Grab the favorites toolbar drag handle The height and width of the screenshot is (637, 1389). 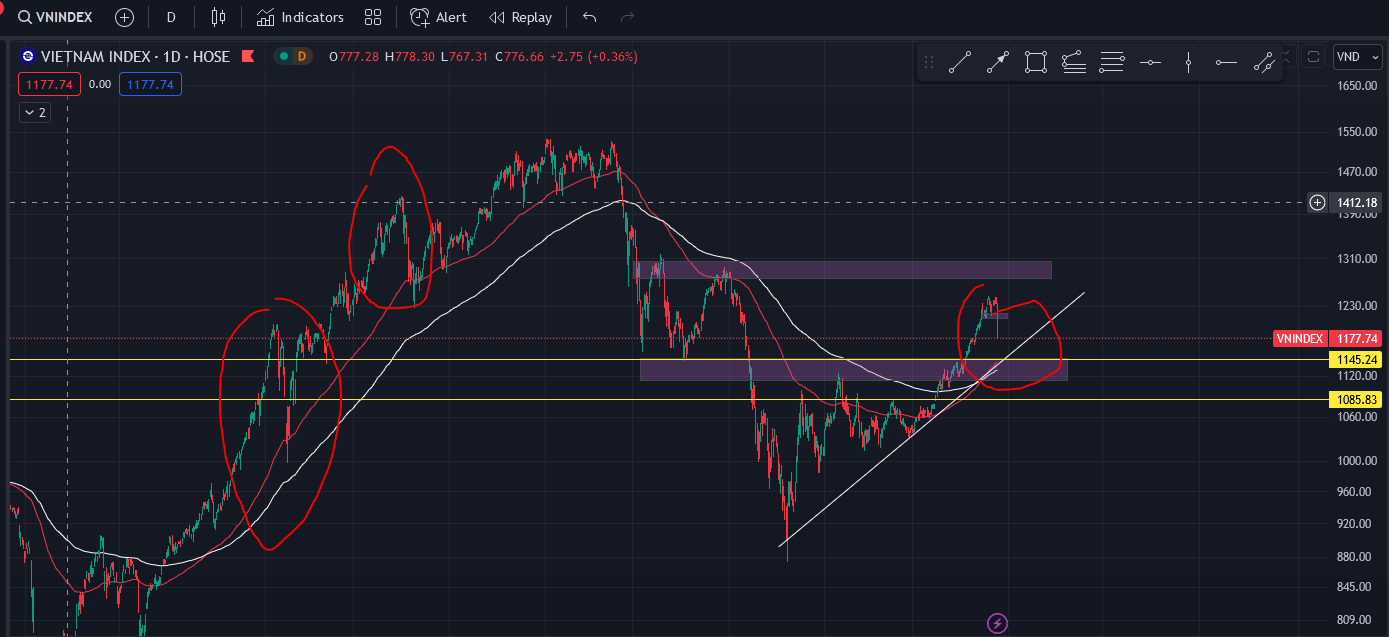[929, 62]
